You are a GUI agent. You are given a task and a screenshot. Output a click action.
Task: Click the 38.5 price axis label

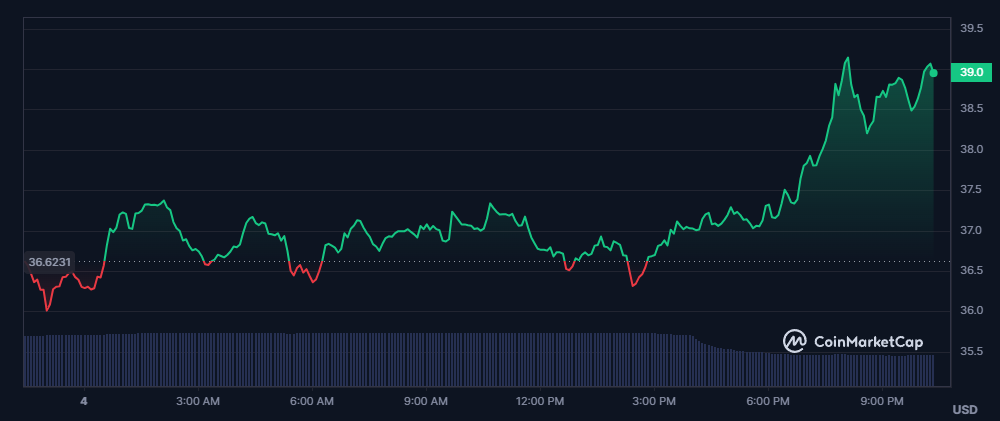coord(971,109)
